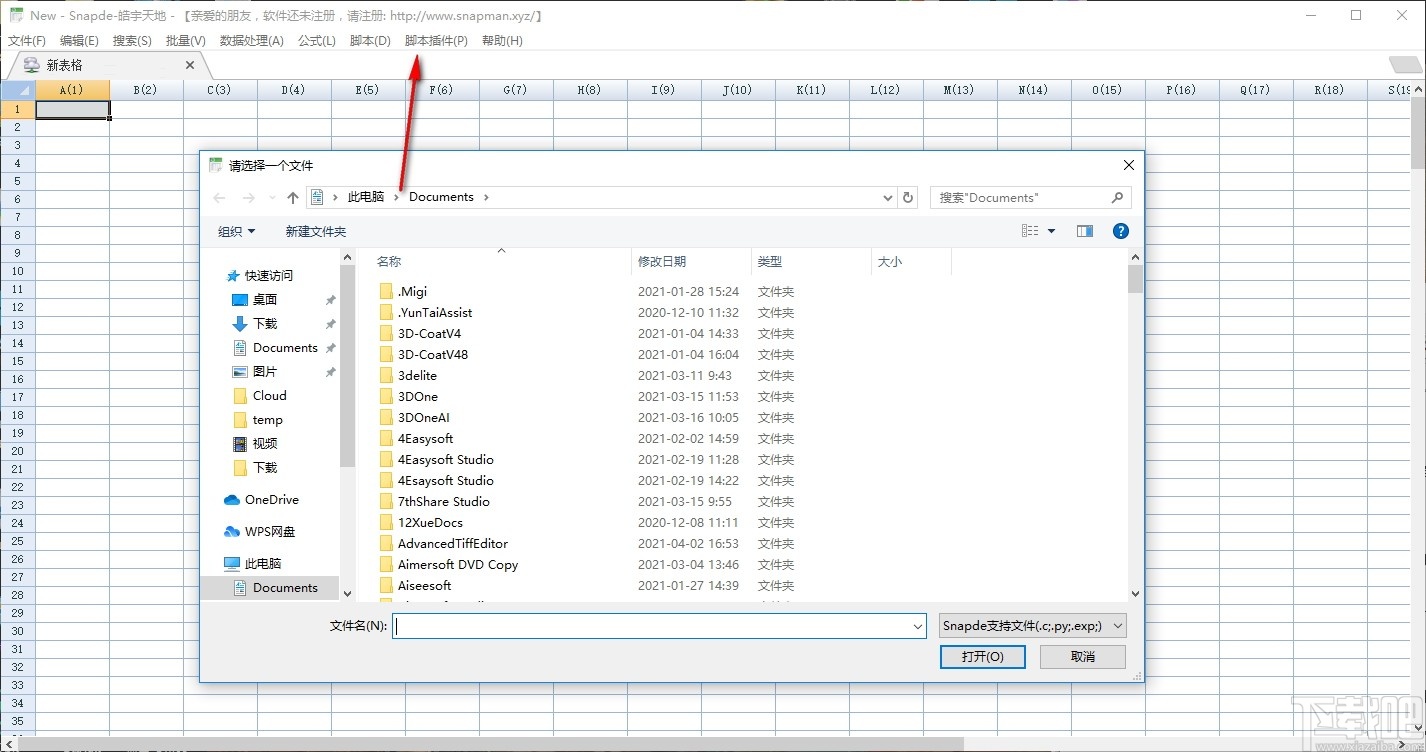Close the 新表格 tab
This screenshot has height=752, width=1426.
[x=190, y=65]
